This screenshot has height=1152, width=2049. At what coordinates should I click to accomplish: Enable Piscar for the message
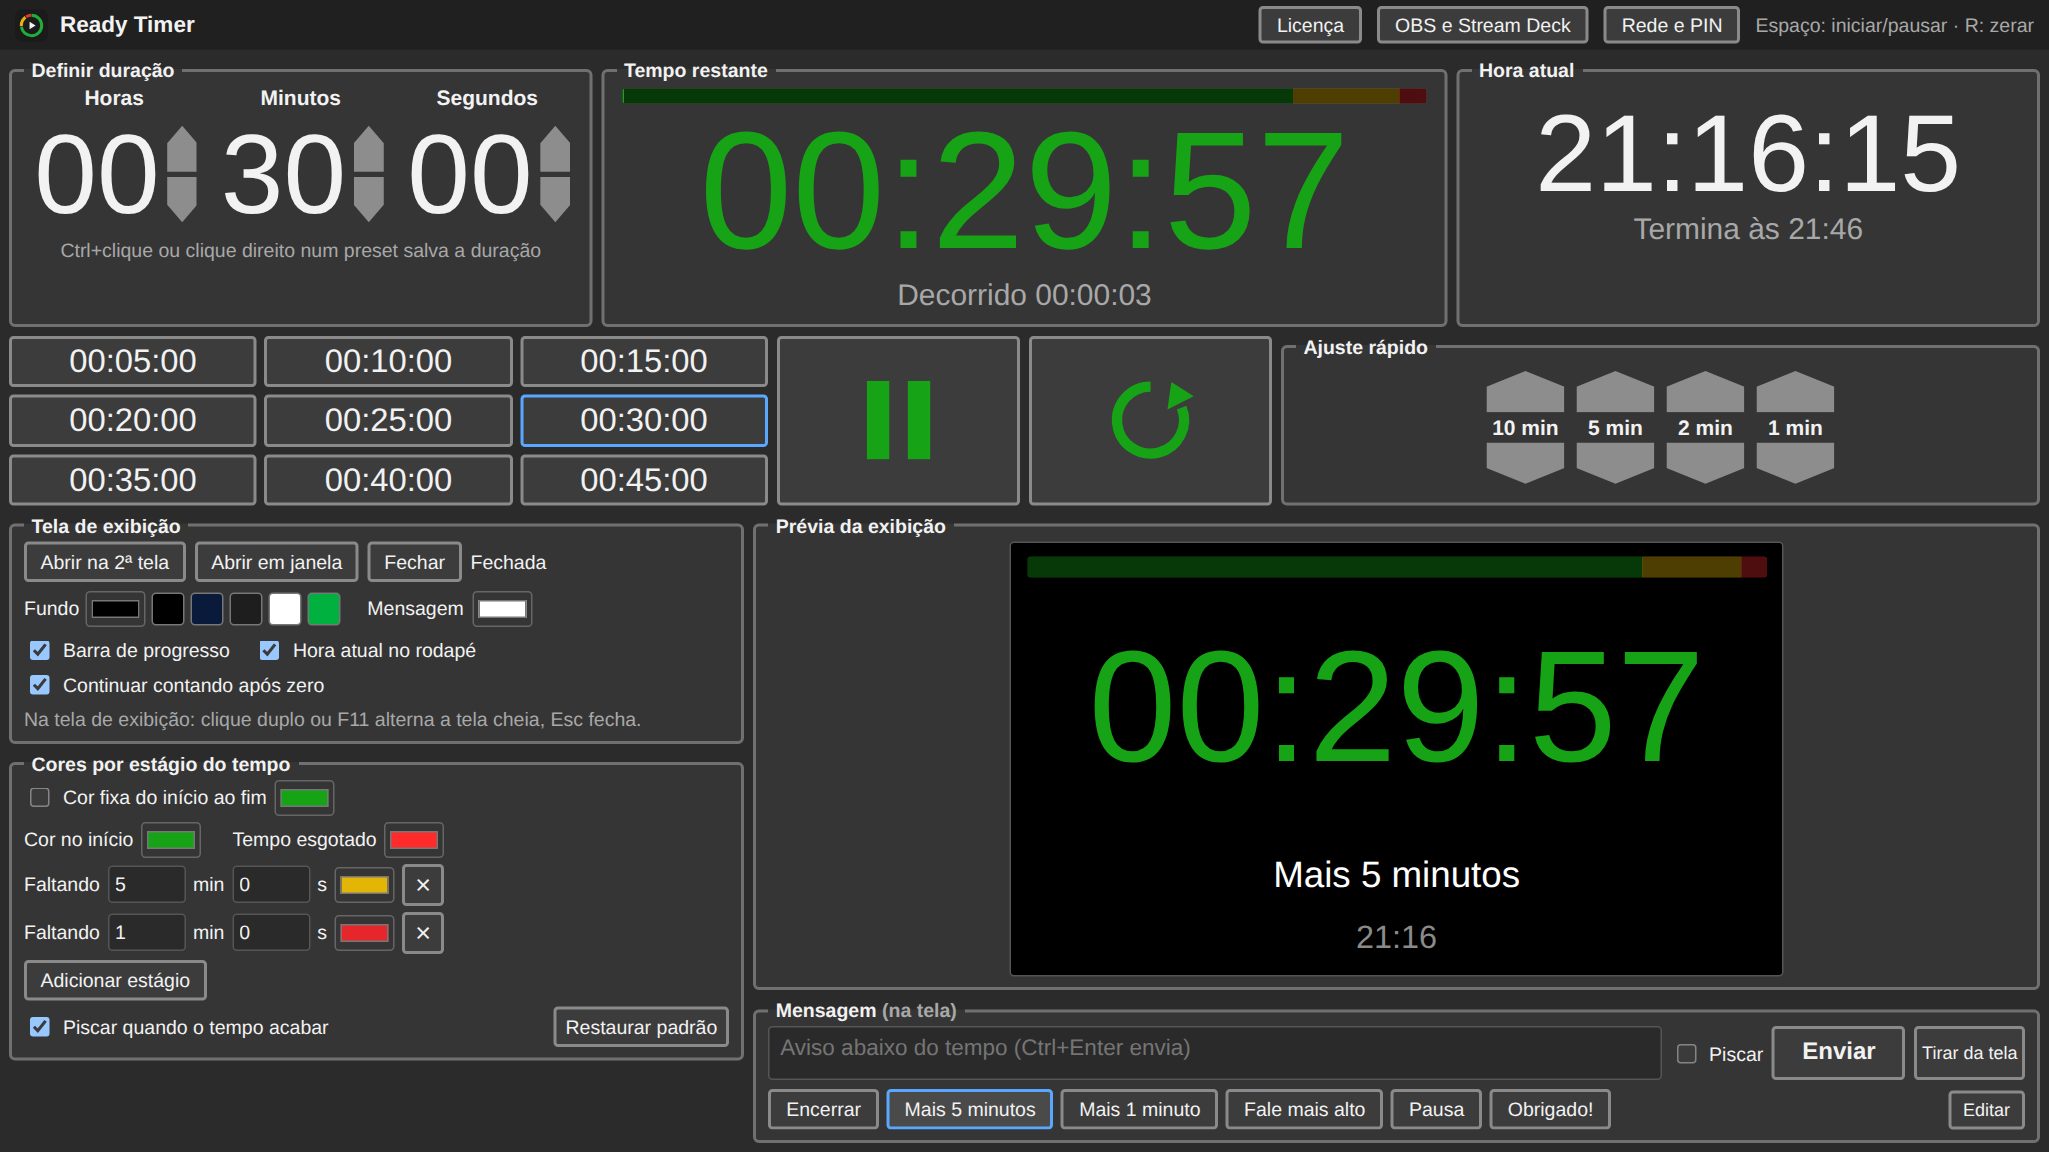tap(1687, 1054)
